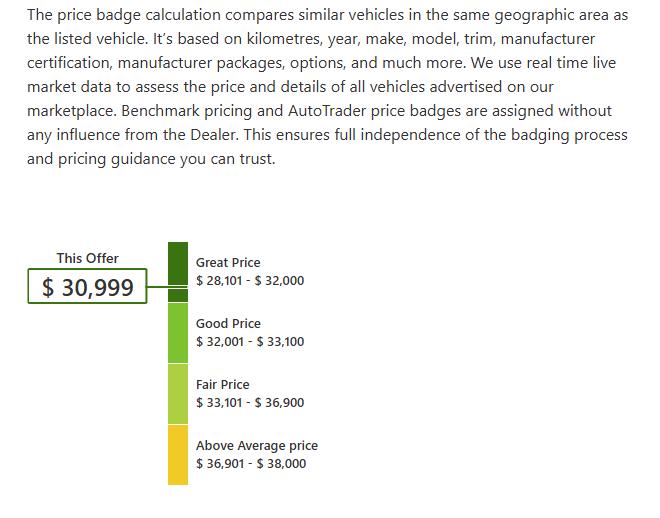Select the dark green Great Price bar segment

point(178,272)
